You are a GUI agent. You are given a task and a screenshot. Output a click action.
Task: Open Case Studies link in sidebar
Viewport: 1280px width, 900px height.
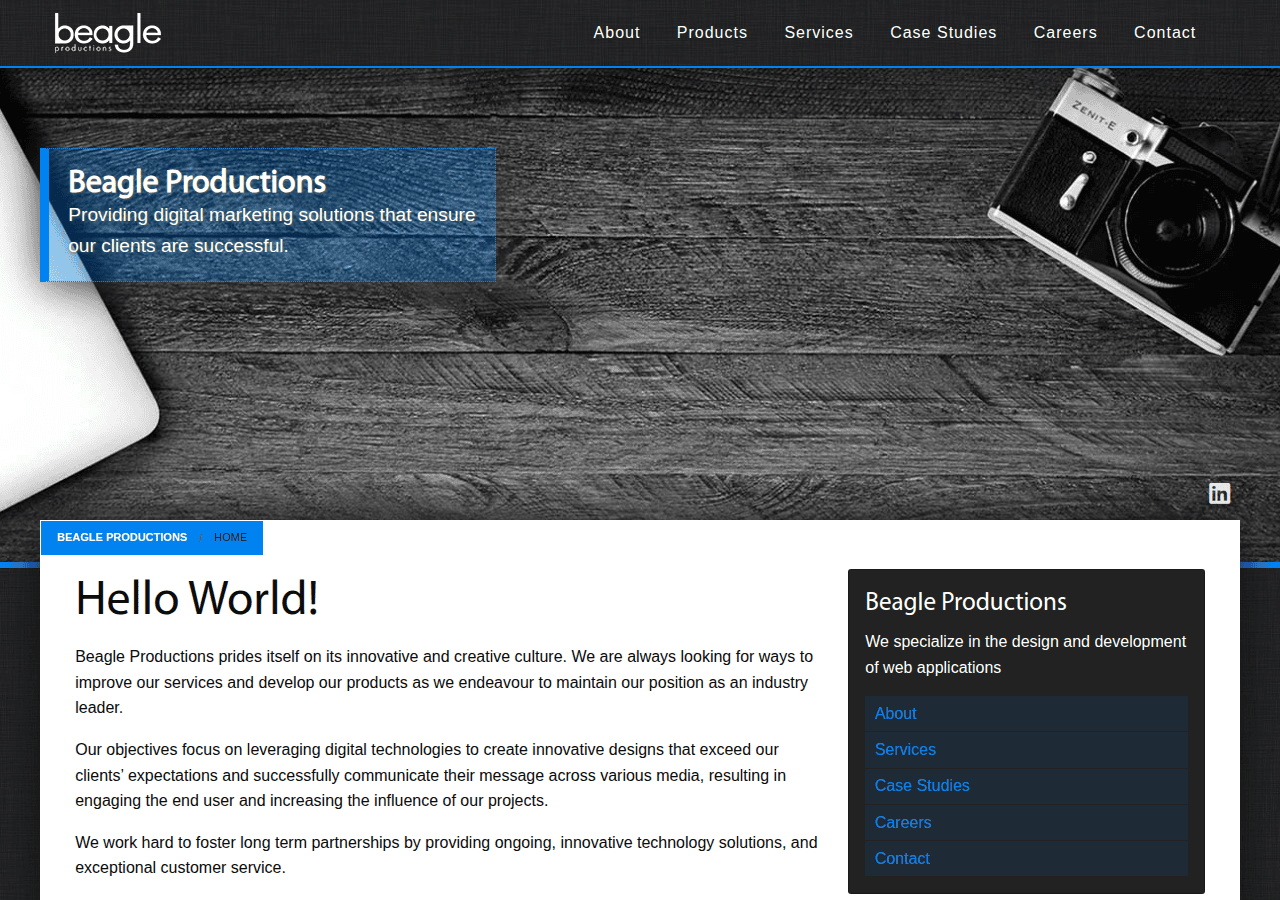coord(1026,786)
